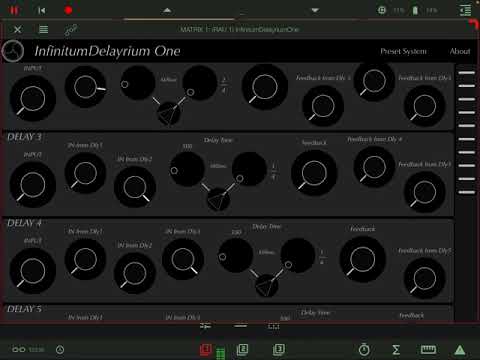The image size is (480, 360).
Task: Adjust Delay 4 IN from Dly3 knob
Action: pyautogui.click(x=183, y=259)
